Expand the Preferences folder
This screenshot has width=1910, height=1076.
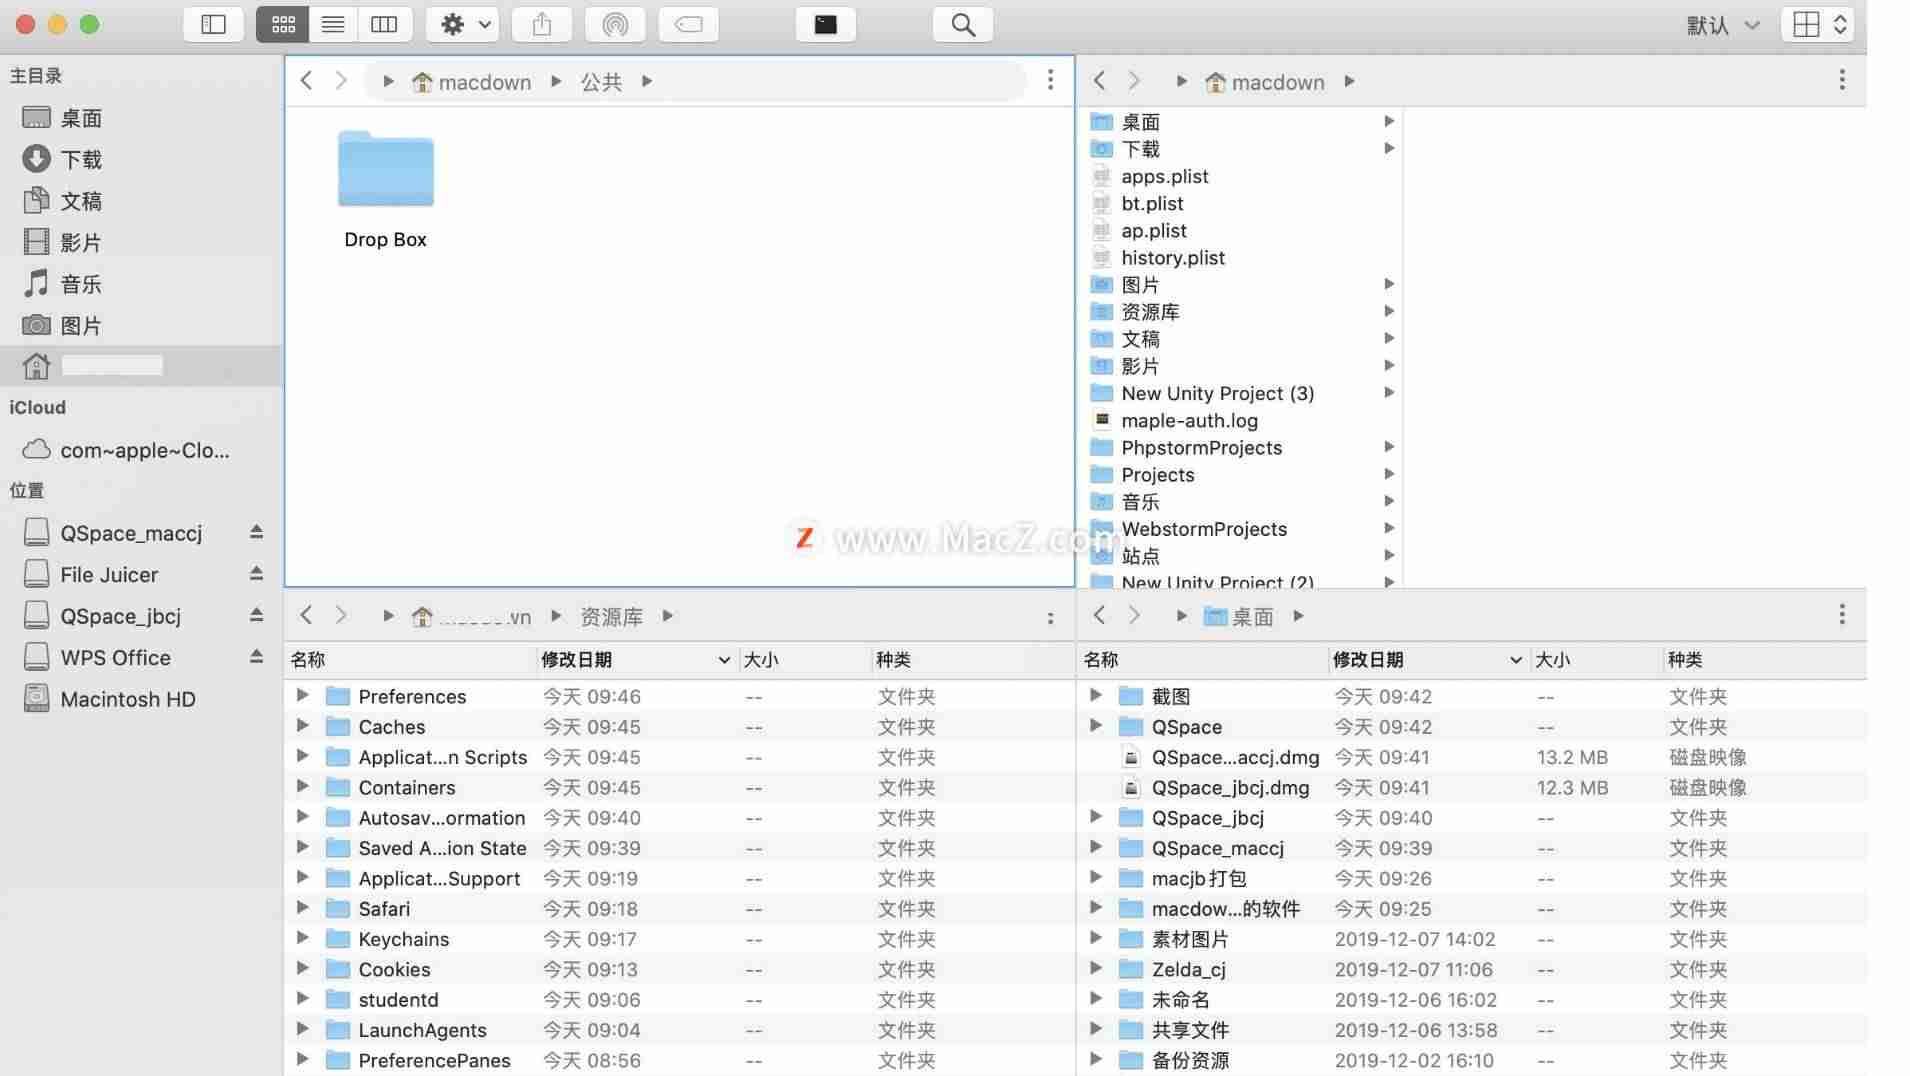[x=302, y=695]
